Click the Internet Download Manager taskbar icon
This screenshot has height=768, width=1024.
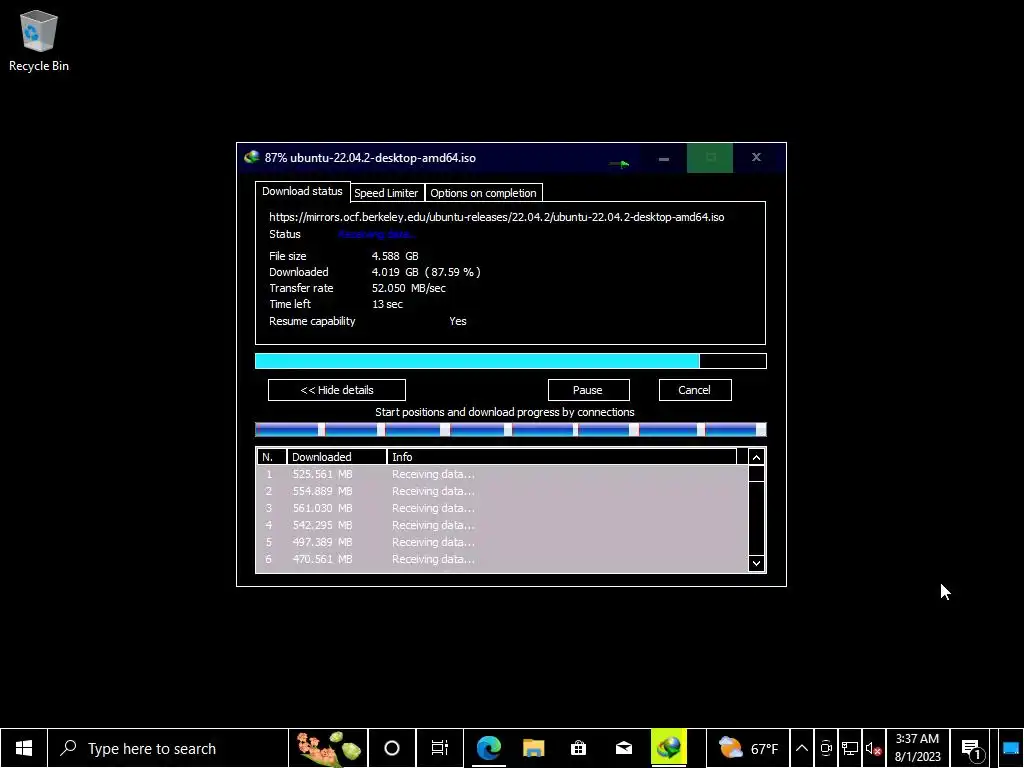tap(669, 748)
